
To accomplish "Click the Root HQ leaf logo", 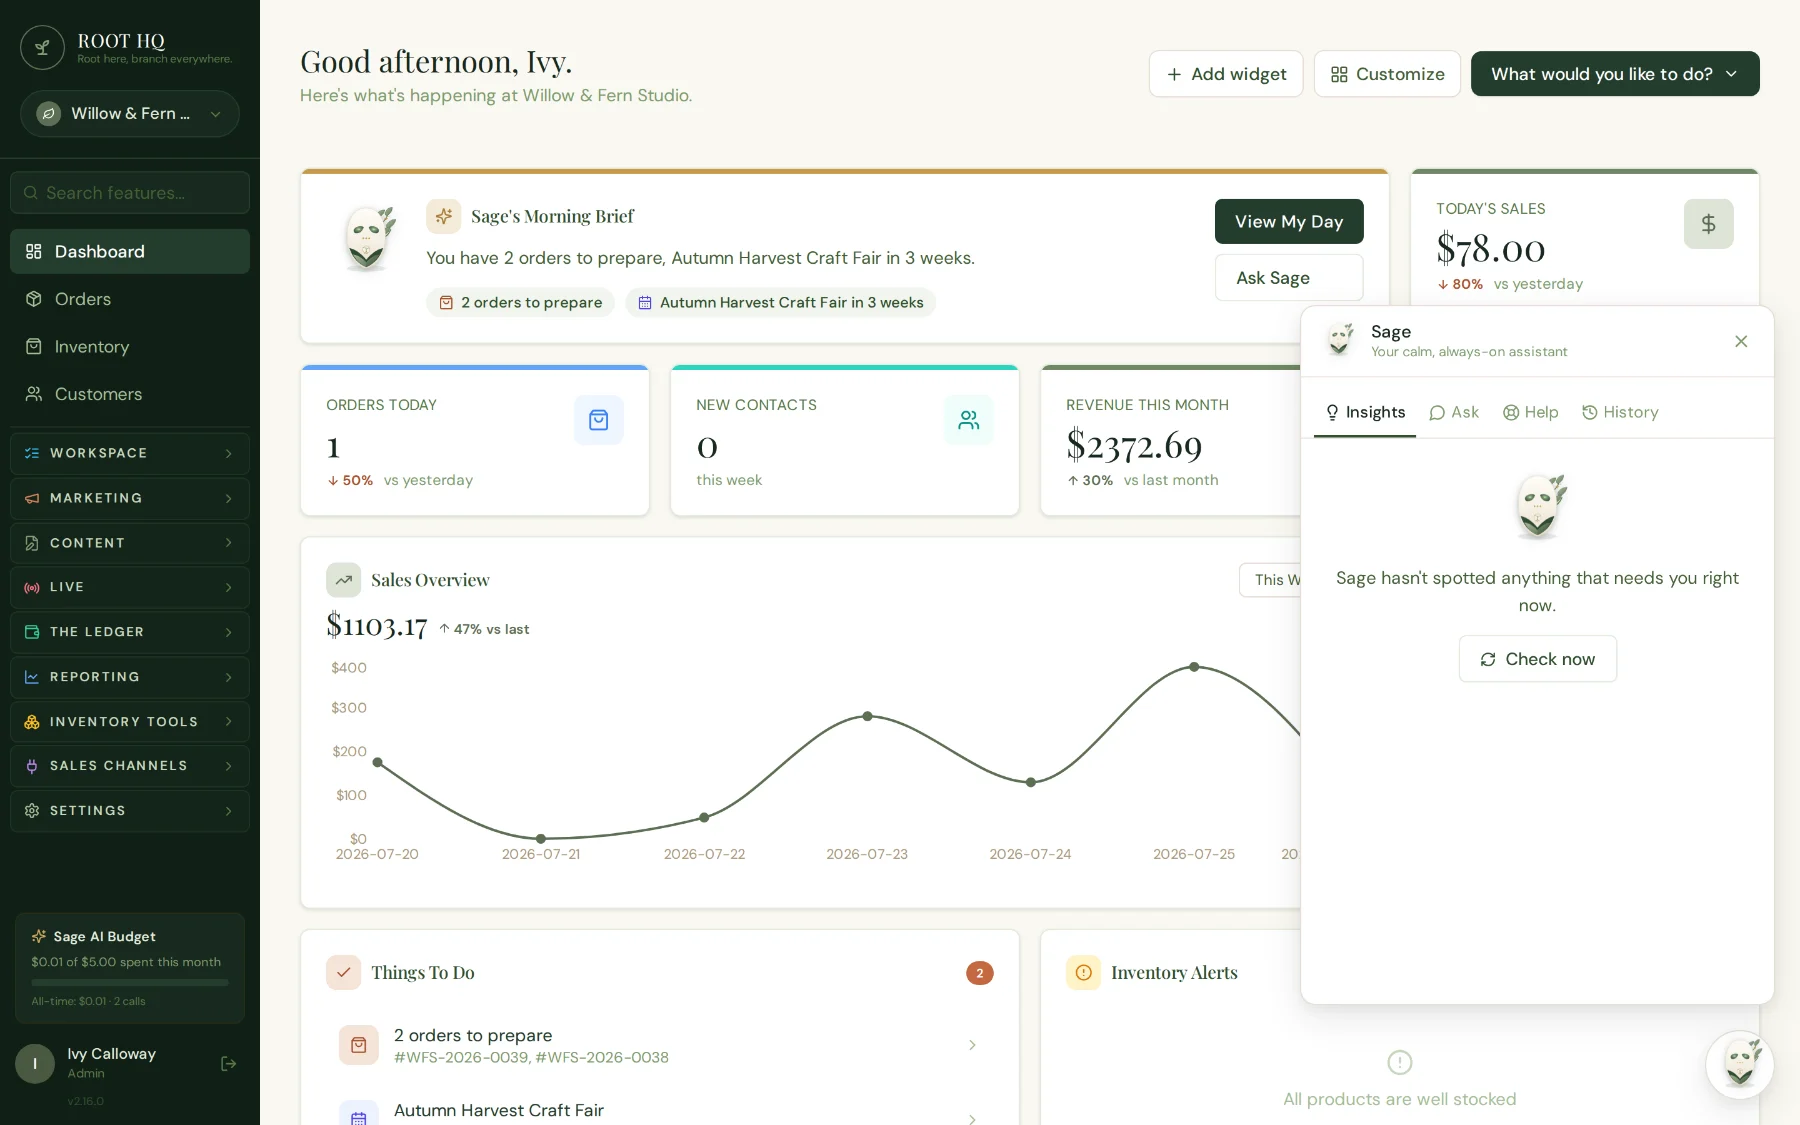I will [x=42, y=48].
